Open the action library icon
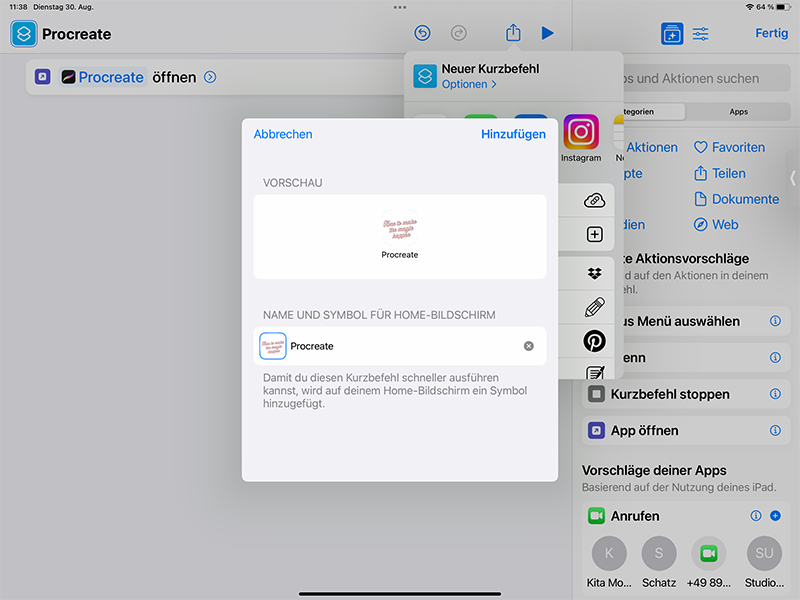The height and width of the screenshot is (600, 800). click(672, 34)
